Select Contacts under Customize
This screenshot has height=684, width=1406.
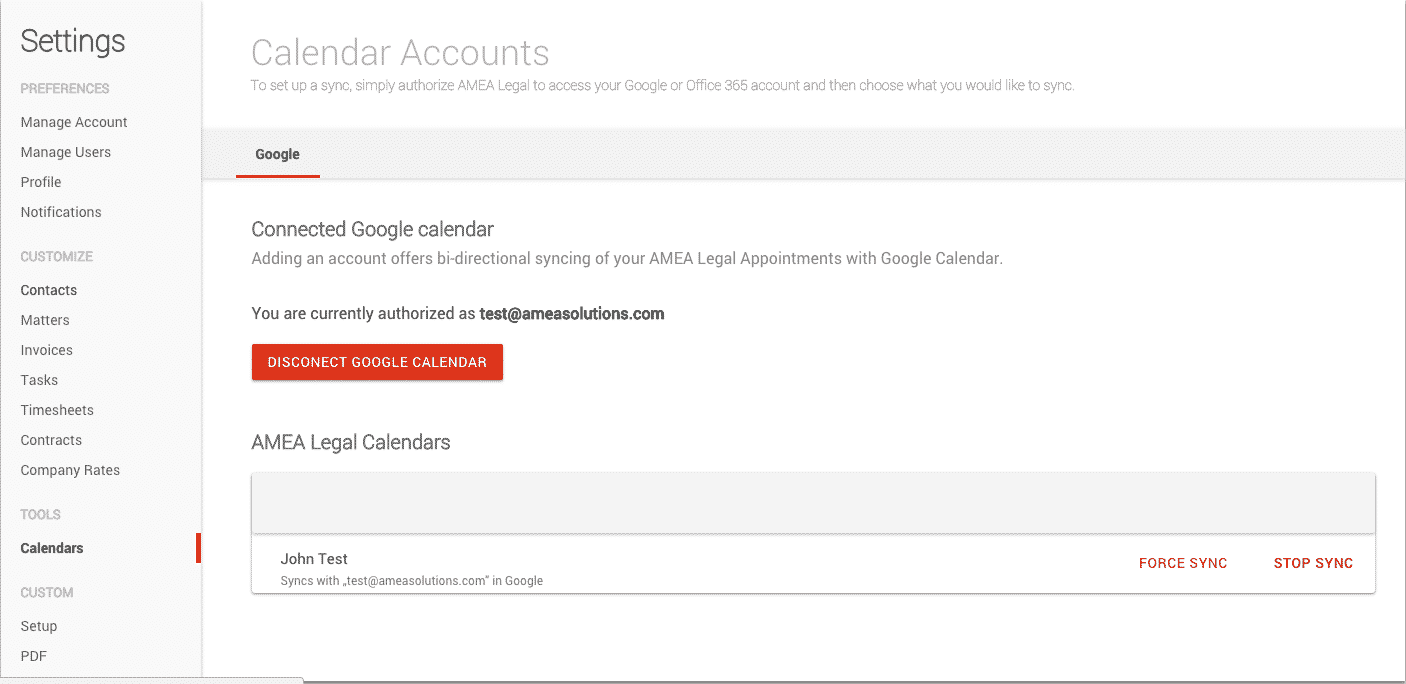49,290
